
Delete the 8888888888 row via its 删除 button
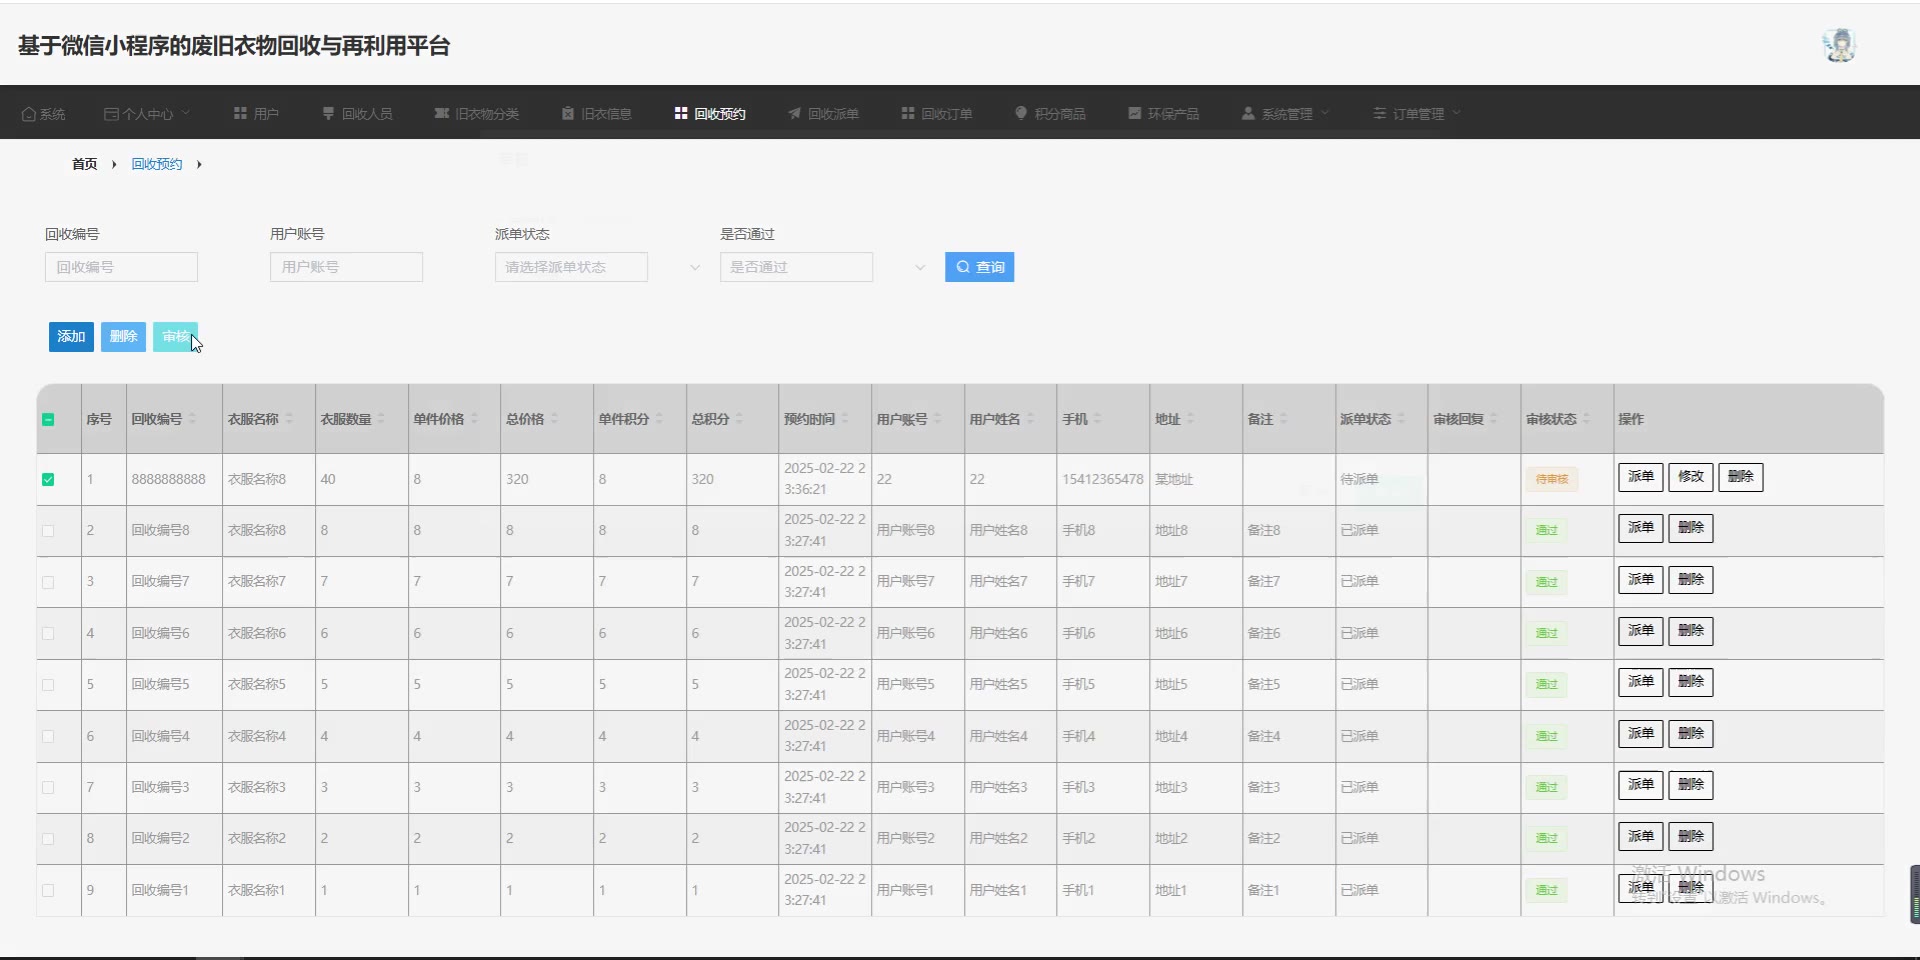click(x=1741, y=477)
